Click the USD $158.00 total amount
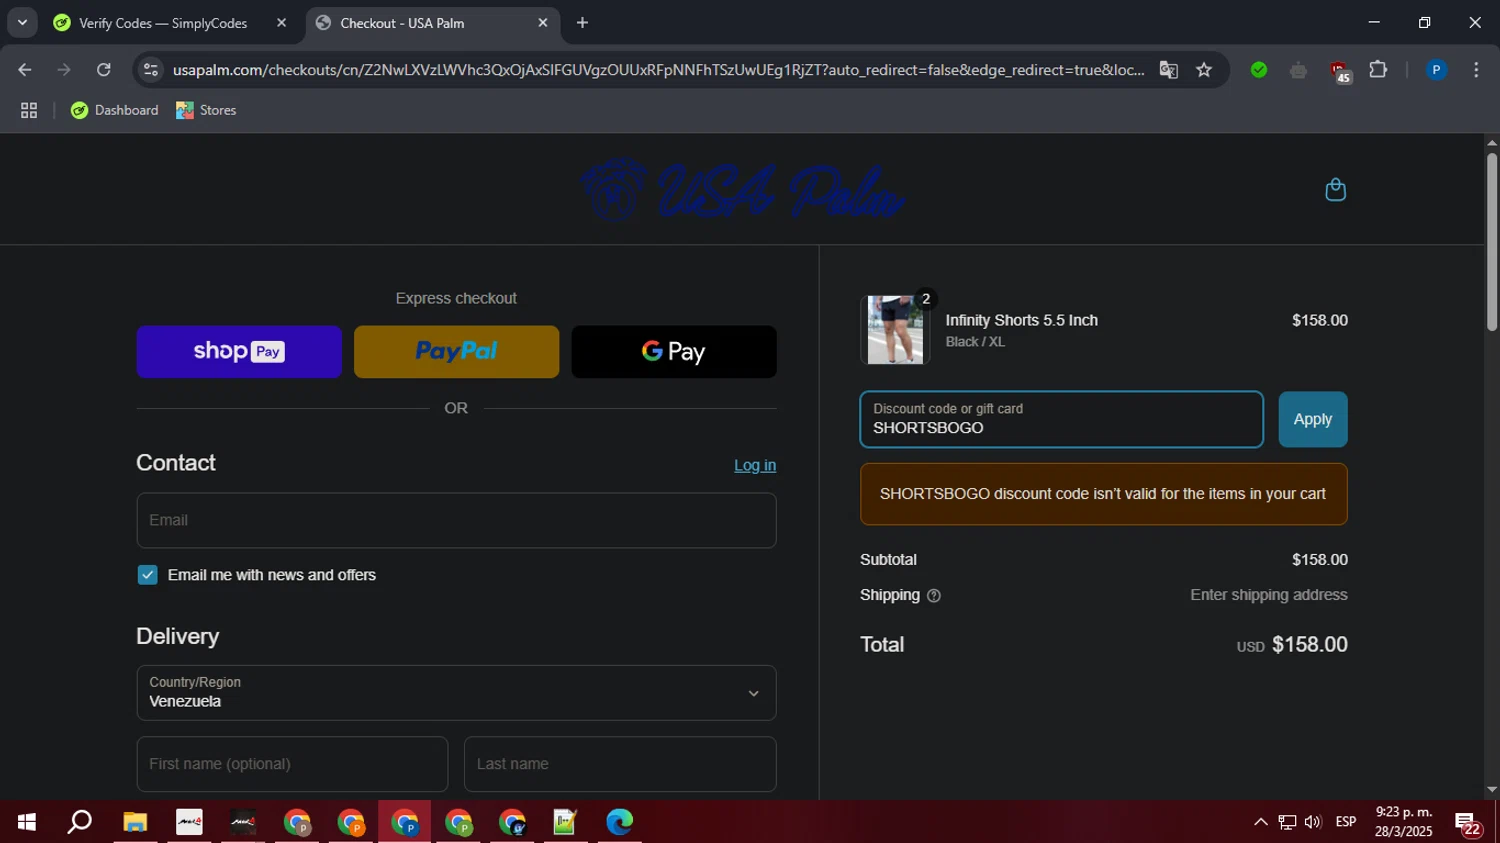Image resolution: width=1500 pixels, height=843 pixels. [1292, 646]
